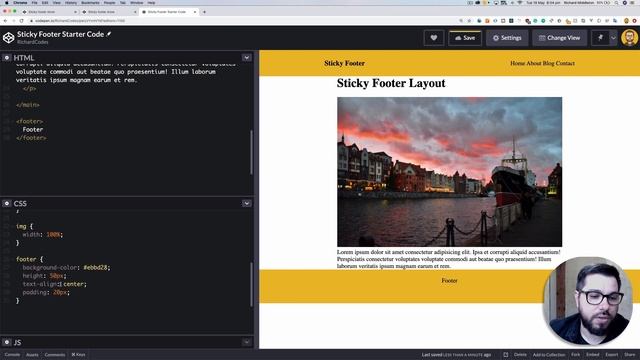The image size is (640, 360).
Task: Open the Change View menu
Action: (560, 38)
